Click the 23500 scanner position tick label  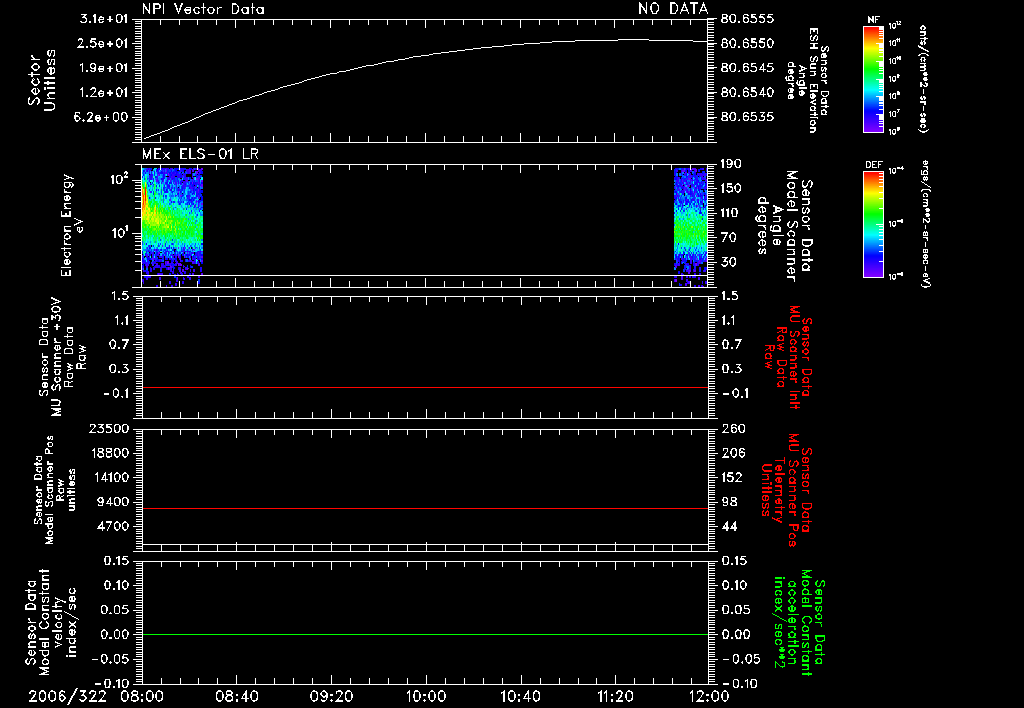tap(108, 428)
